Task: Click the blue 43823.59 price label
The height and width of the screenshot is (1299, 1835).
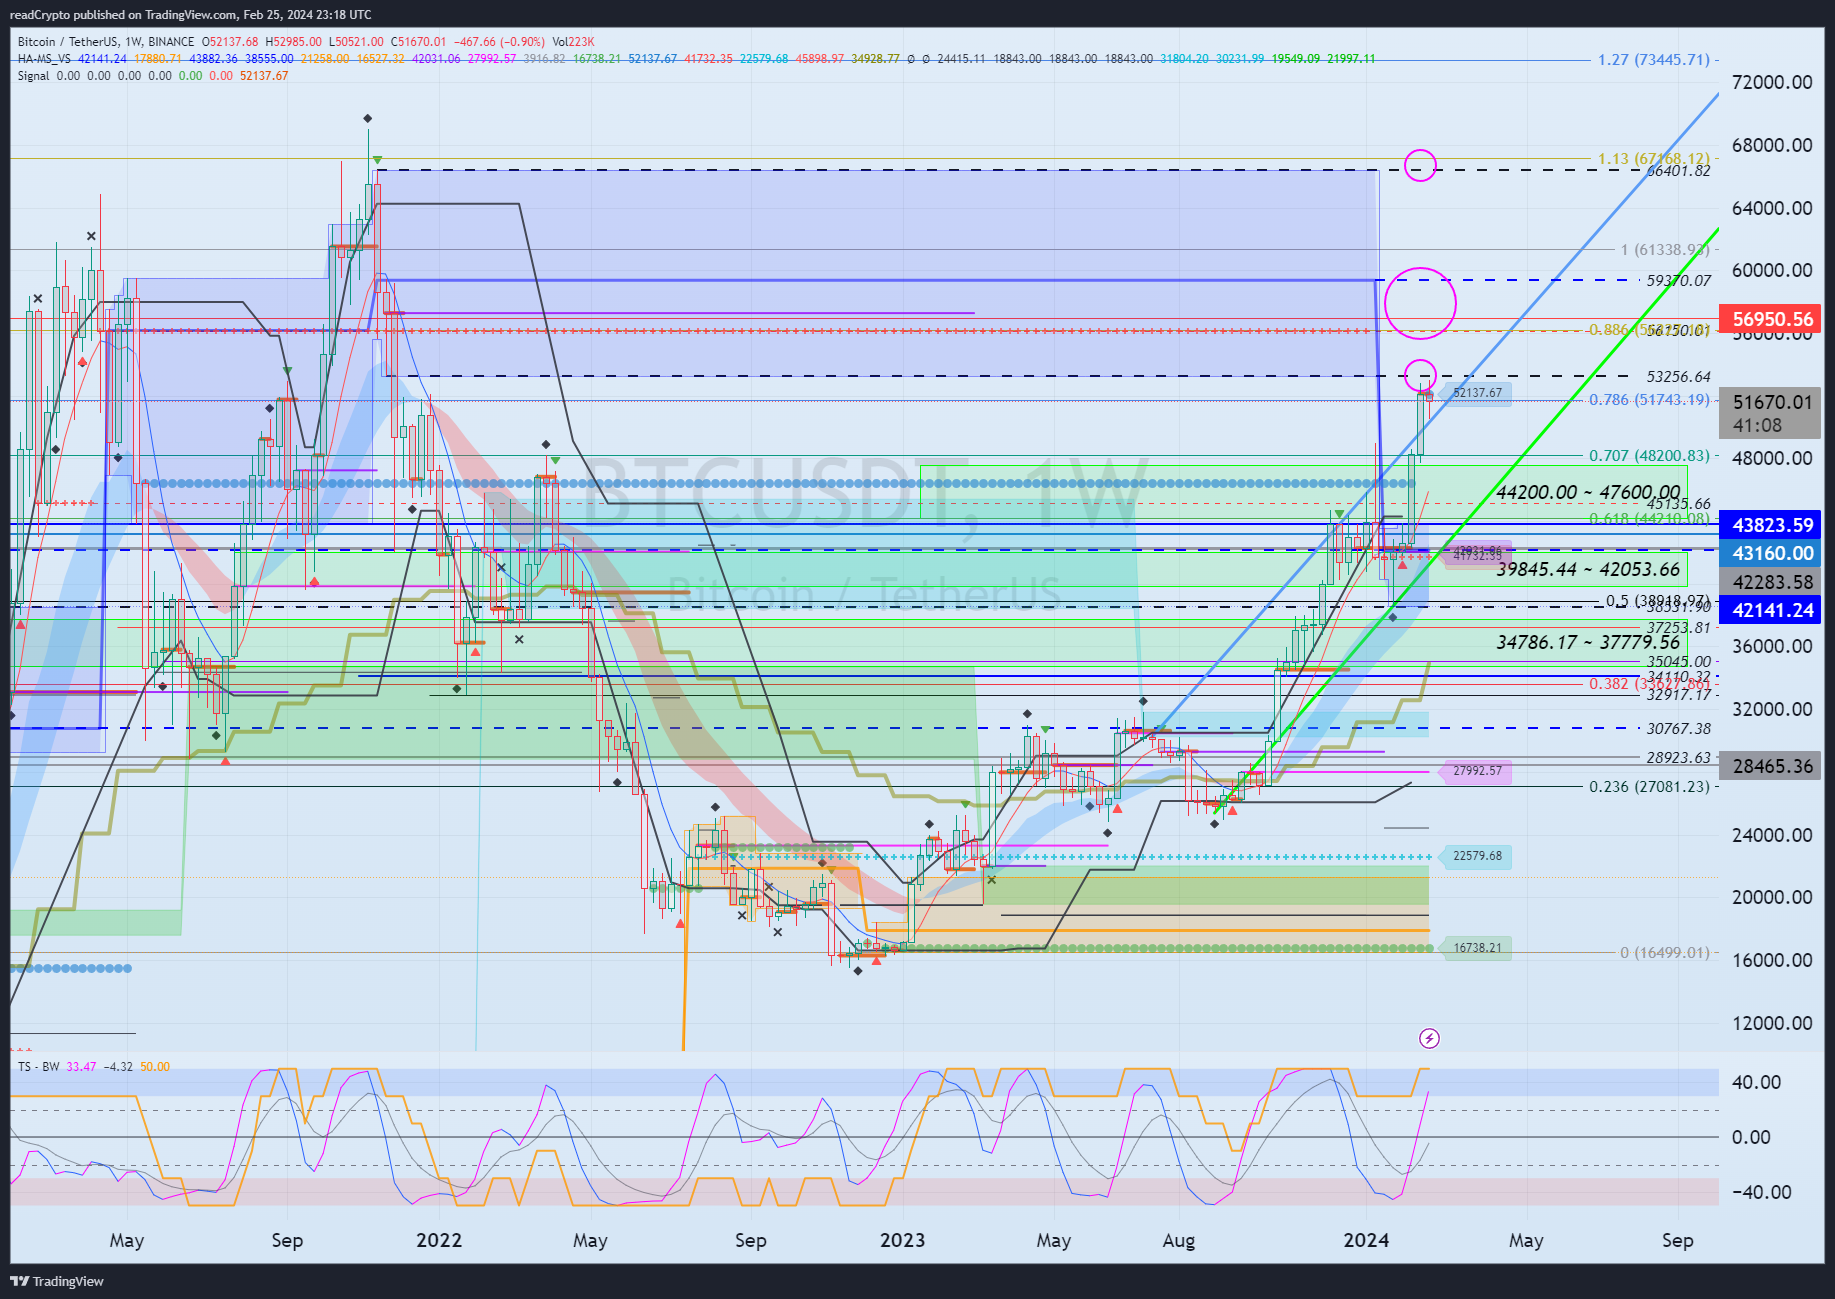Action: (1771, 524)
